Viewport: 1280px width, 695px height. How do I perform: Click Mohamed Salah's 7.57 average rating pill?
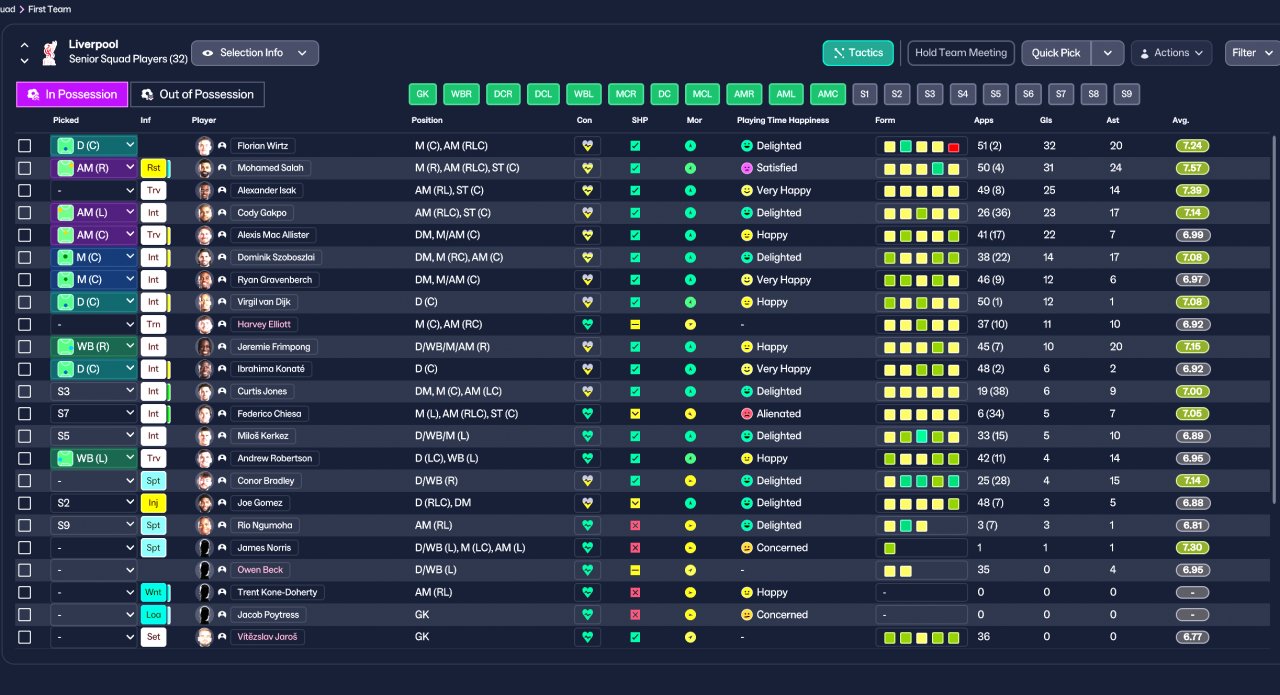pos(1193,168)
